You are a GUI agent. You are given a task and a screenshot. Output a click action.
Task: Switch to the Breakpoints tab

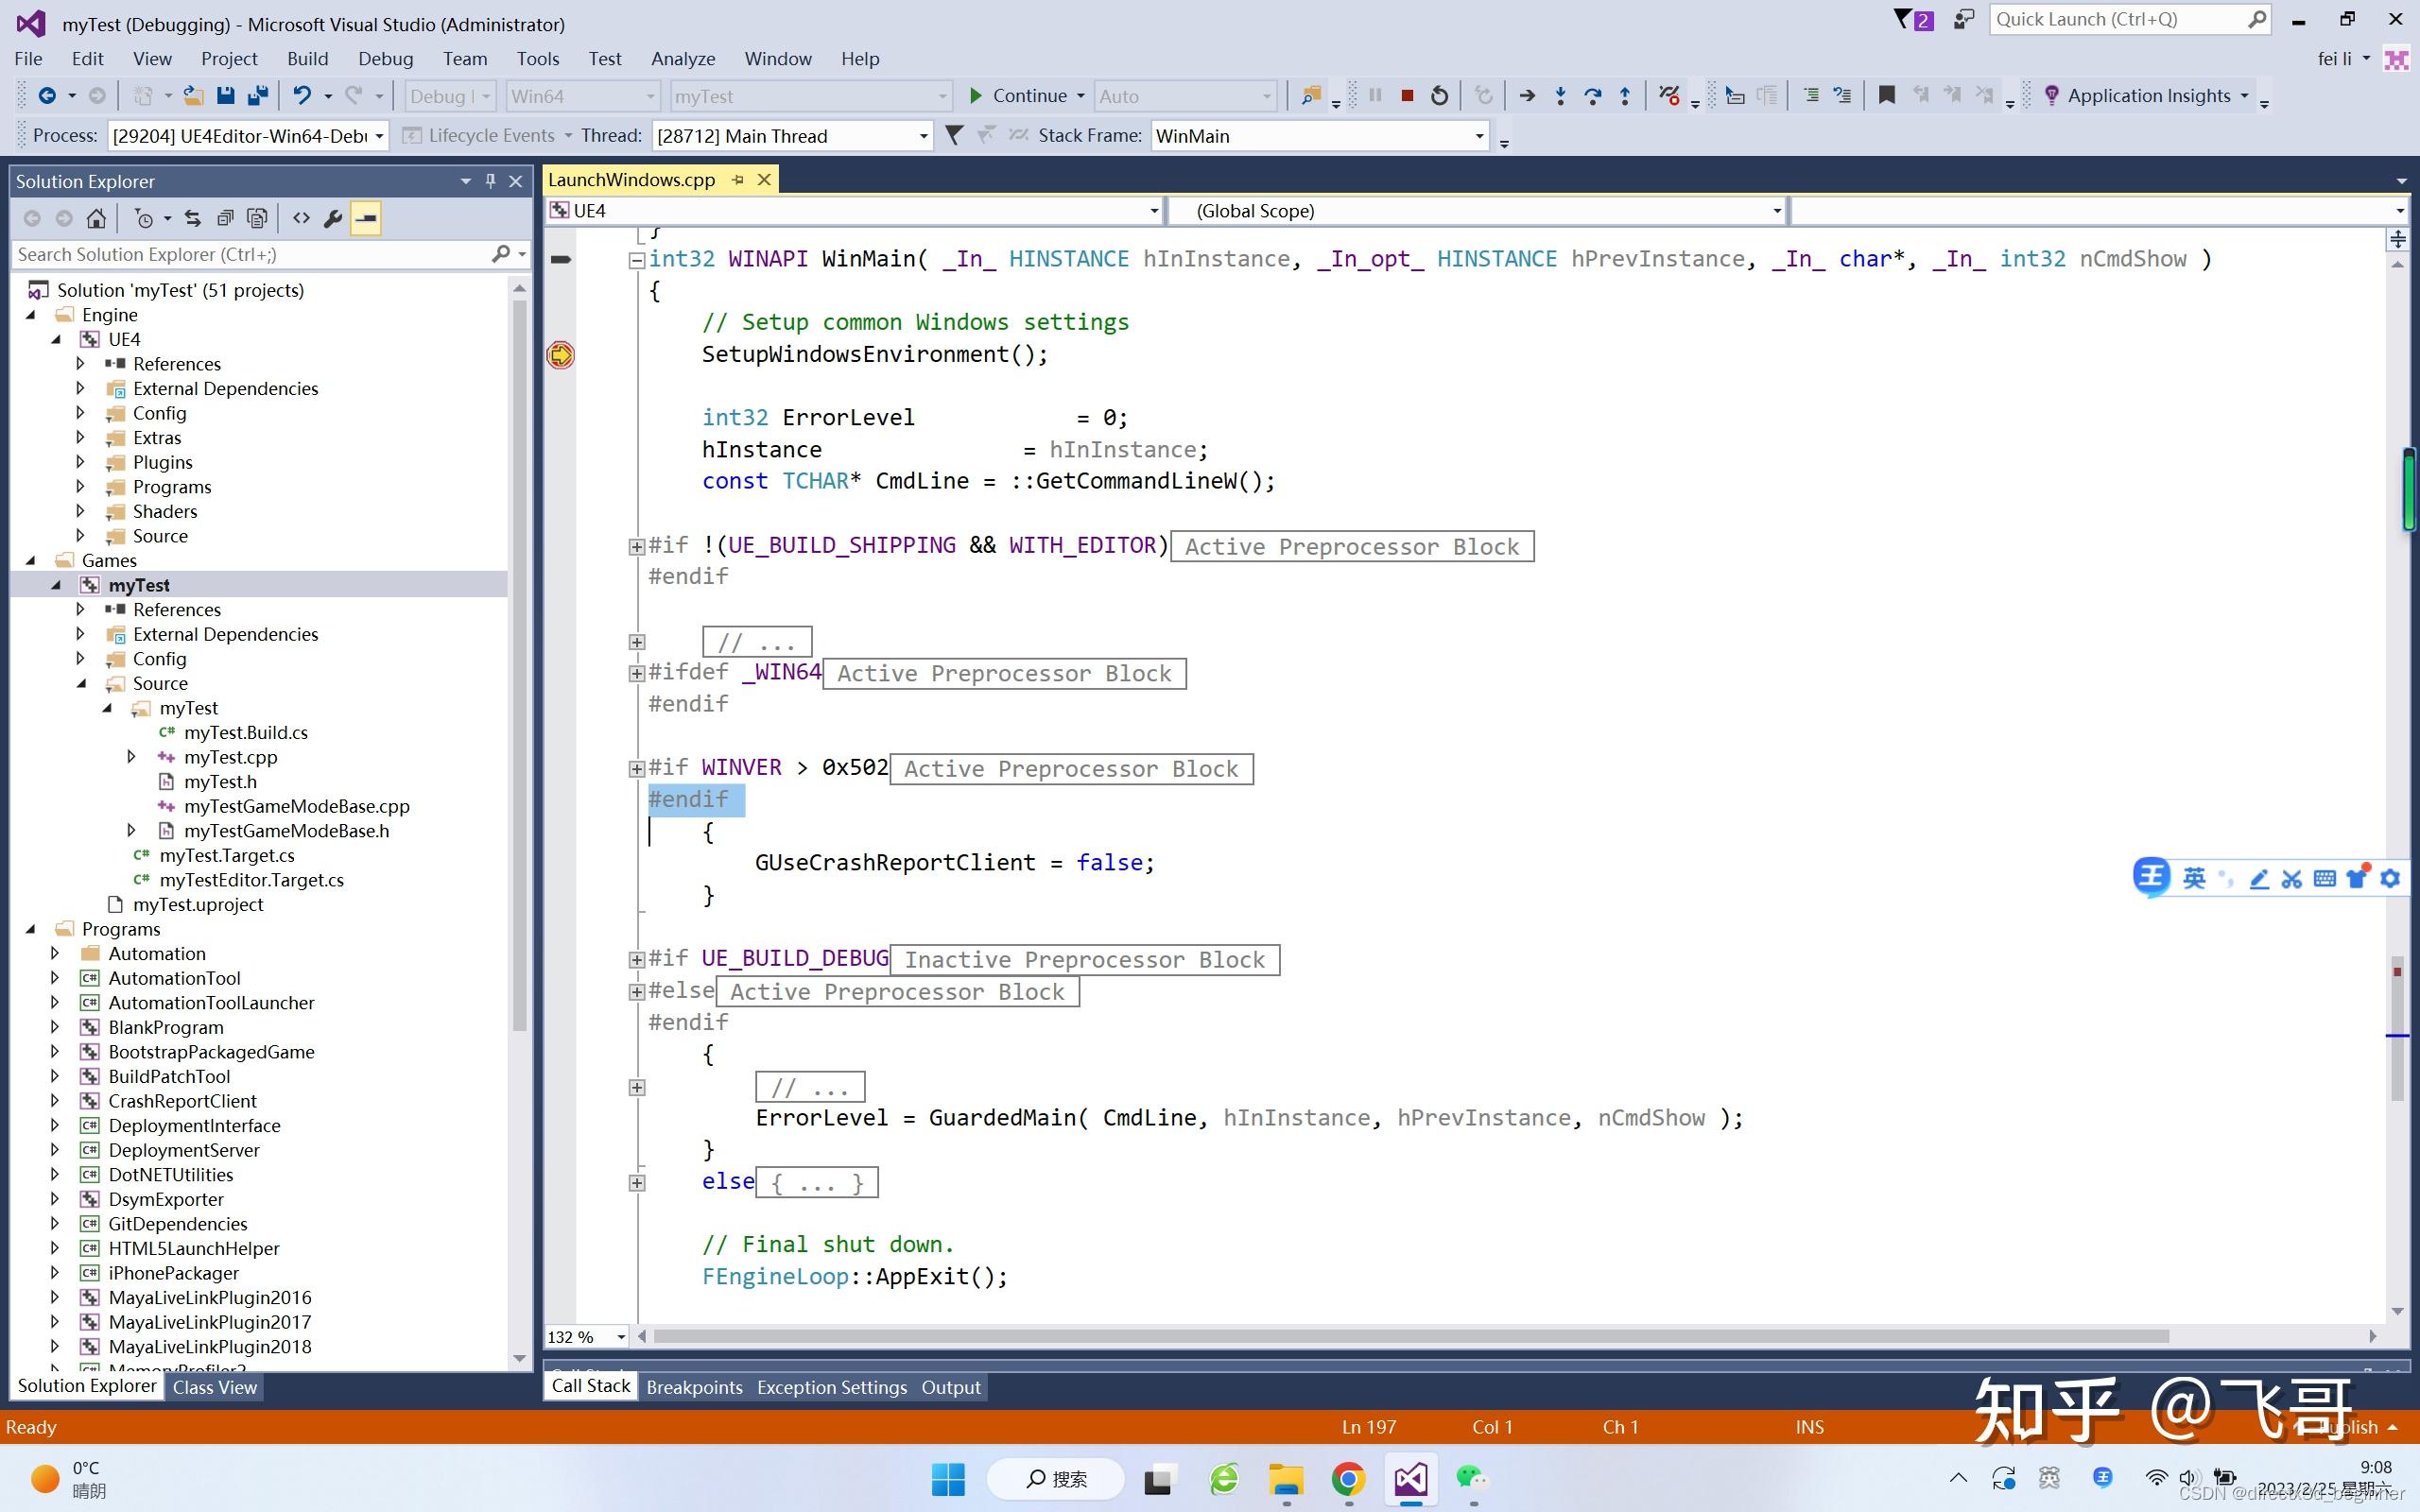pyautogui.click(x=694, y=1387)
